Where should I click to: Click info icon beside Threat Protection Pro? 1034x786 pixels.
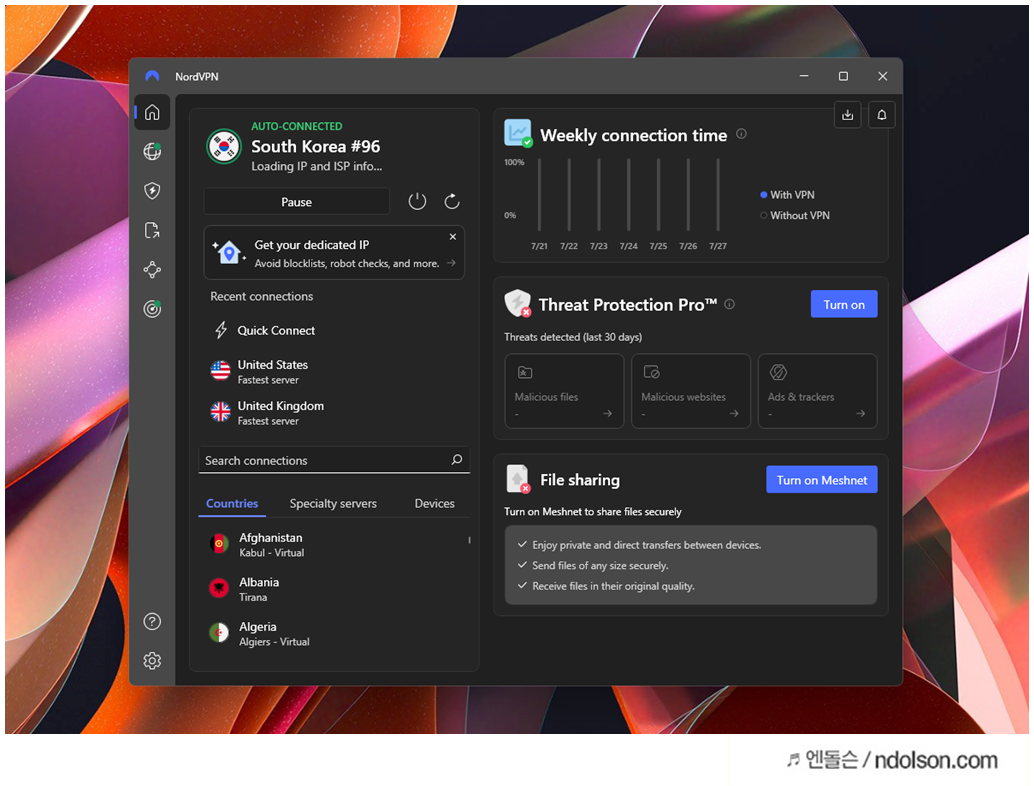pos(729,304)
